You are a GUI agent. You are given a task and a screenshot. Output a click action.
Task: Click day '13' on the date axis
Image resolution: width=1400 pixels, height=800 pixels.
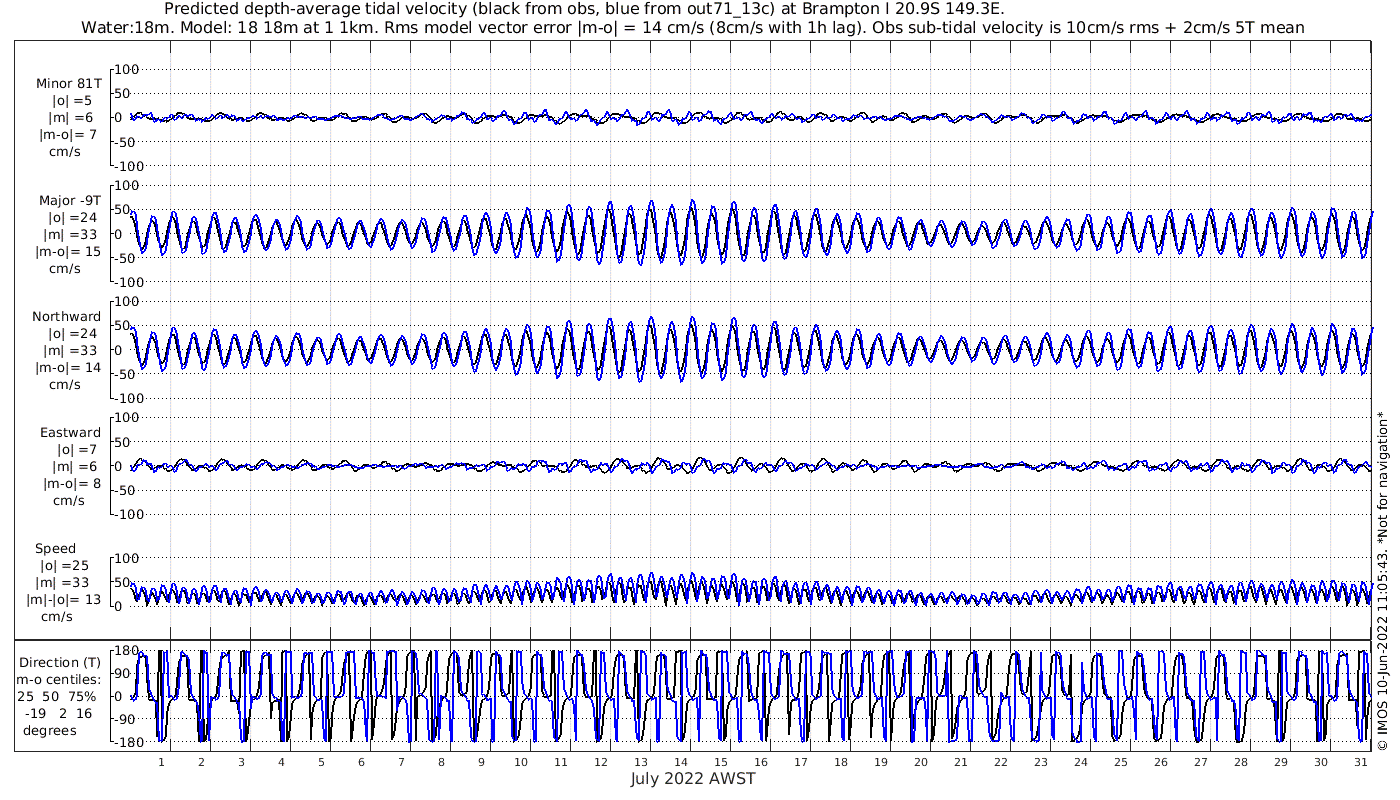click(x=640, y=762)
